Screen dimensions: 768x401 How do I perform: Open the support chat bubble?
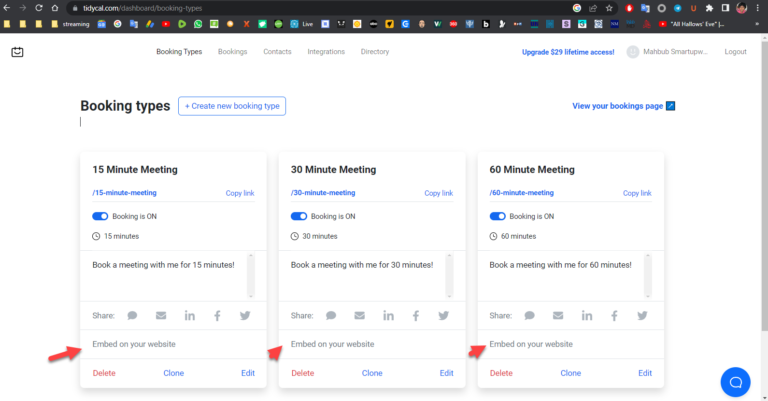[735, 382]
